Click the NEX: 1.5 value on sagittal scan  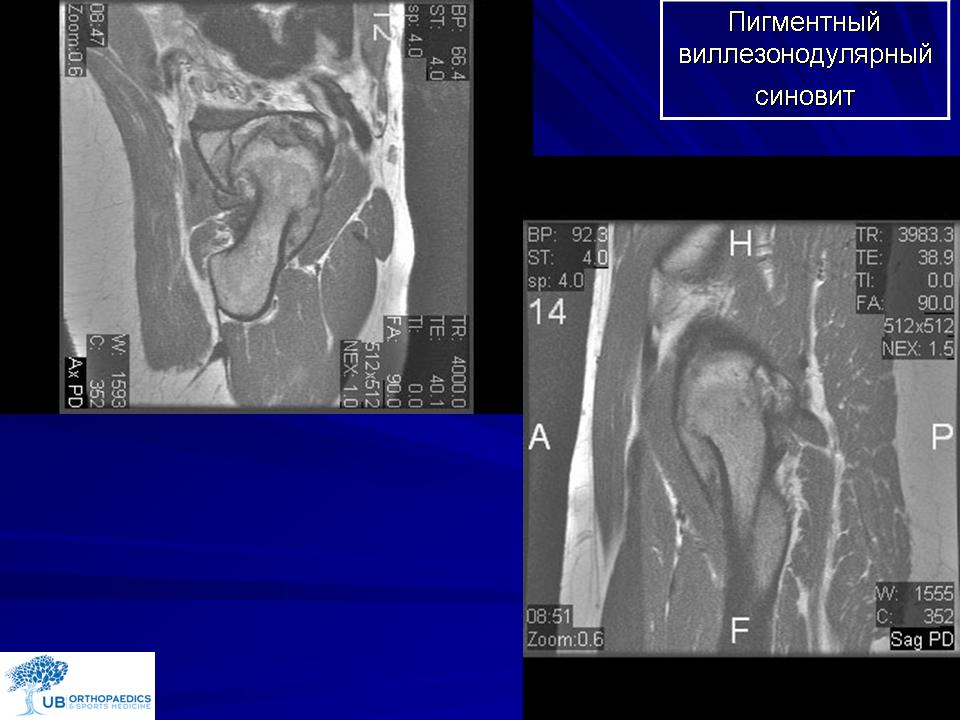[917, 349]
